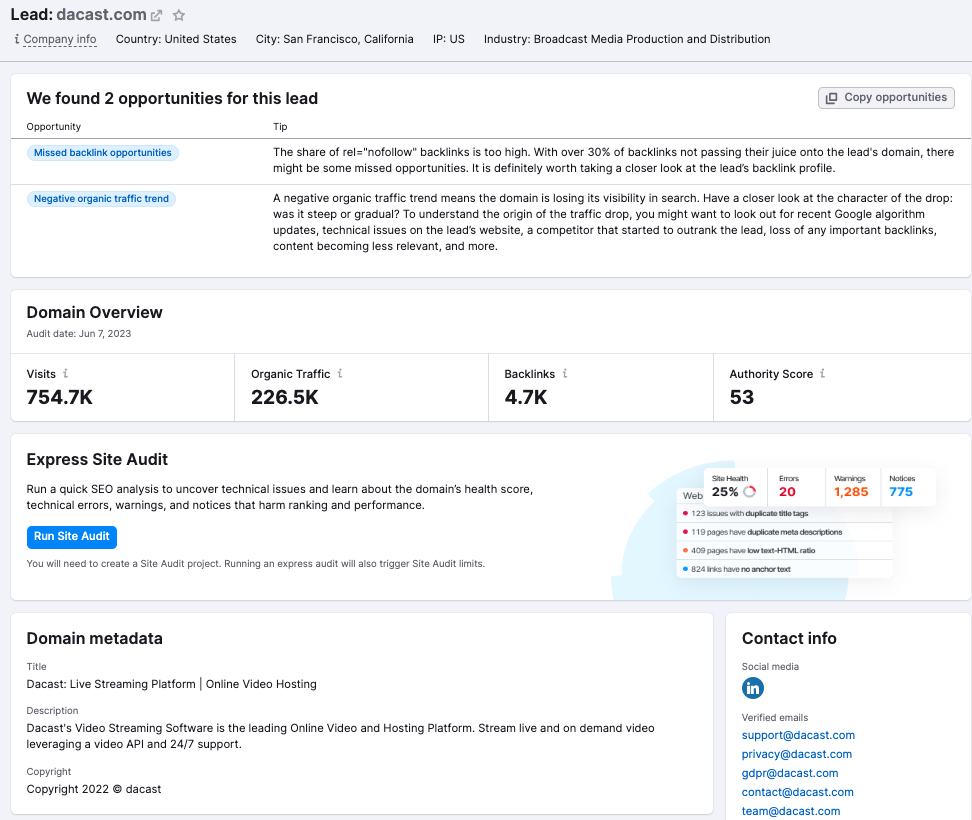Image resolution: width=972 pixels, height=820 pixels.
Task: Star the dacast.com lead as favorite
Action: coord(179,15)
